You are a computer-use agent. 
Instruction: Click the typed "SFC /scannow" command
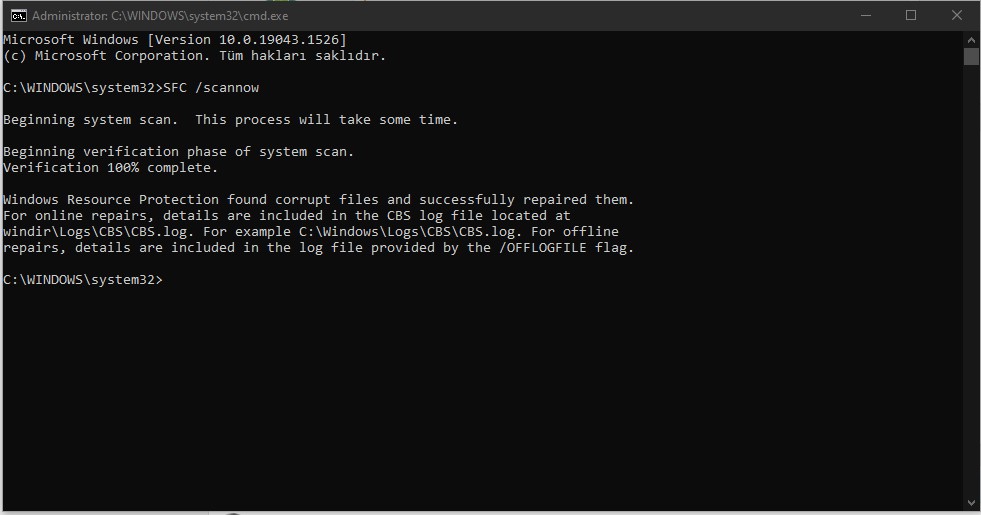(x=211, y=88)
